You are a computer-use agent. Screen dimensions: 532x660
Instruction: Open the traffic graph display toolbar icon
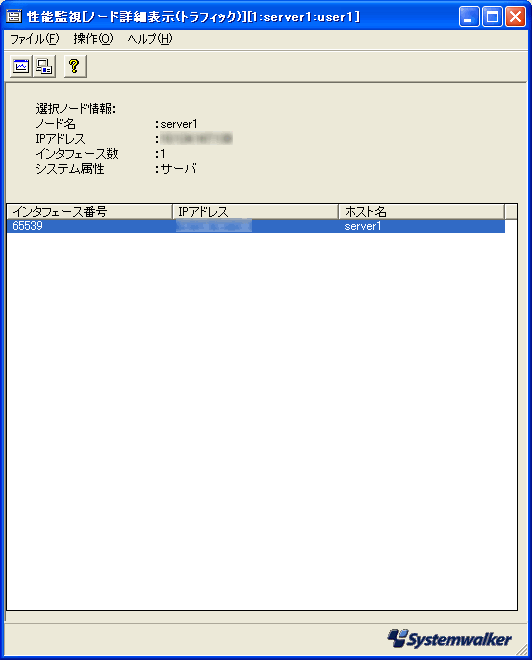(21, 67)
